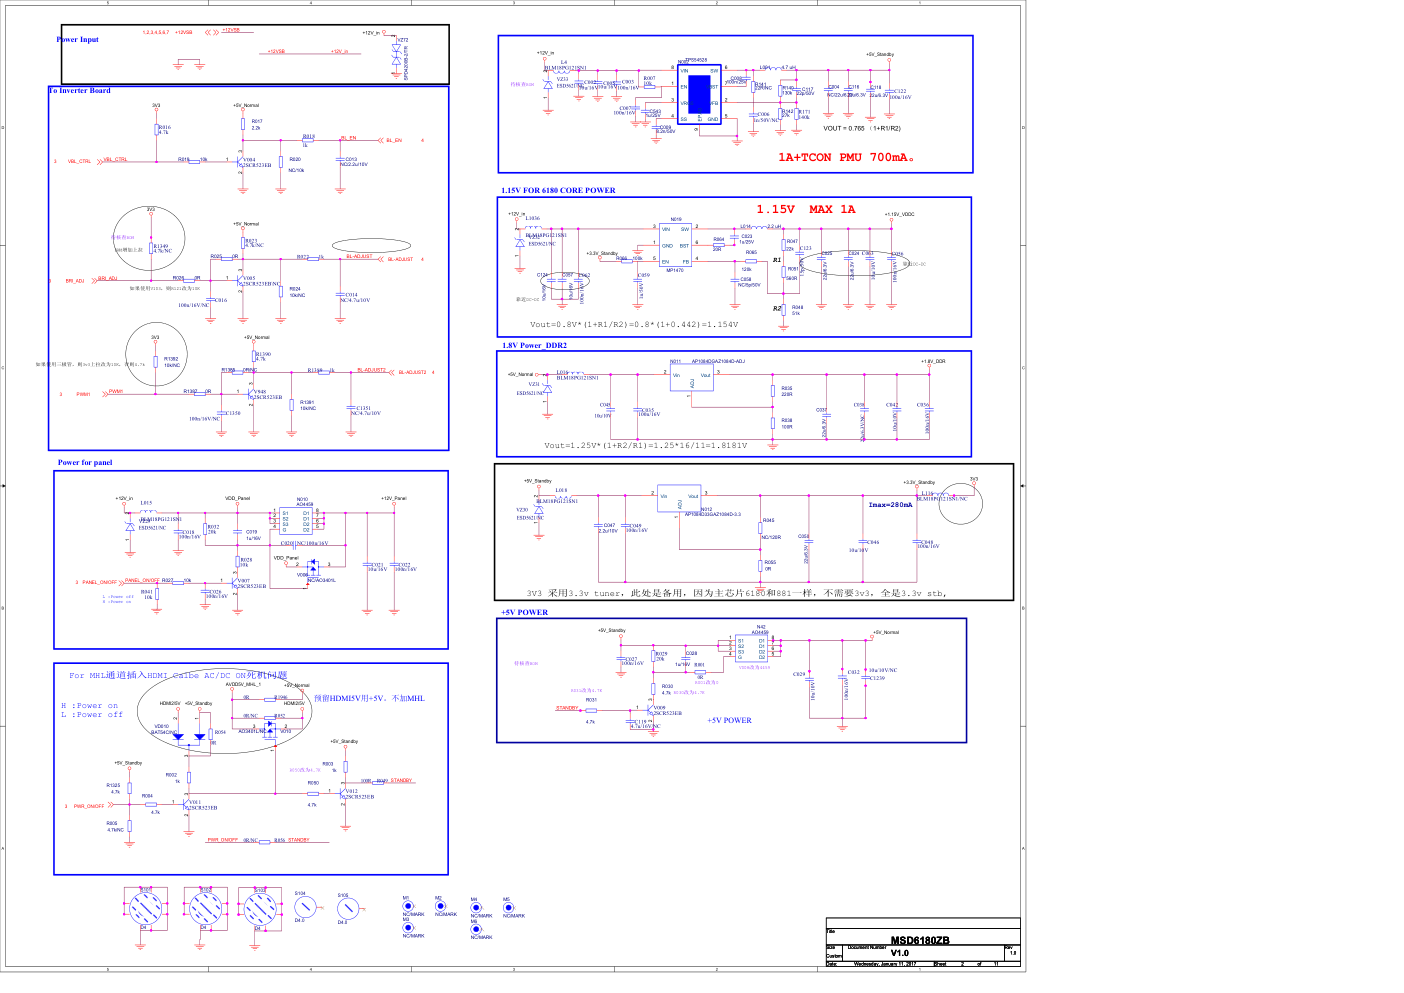Select the '1.8V Power_DDR2' section title
The height and width of the screenshot is (993, 1404).
click(x=534, y=345)
